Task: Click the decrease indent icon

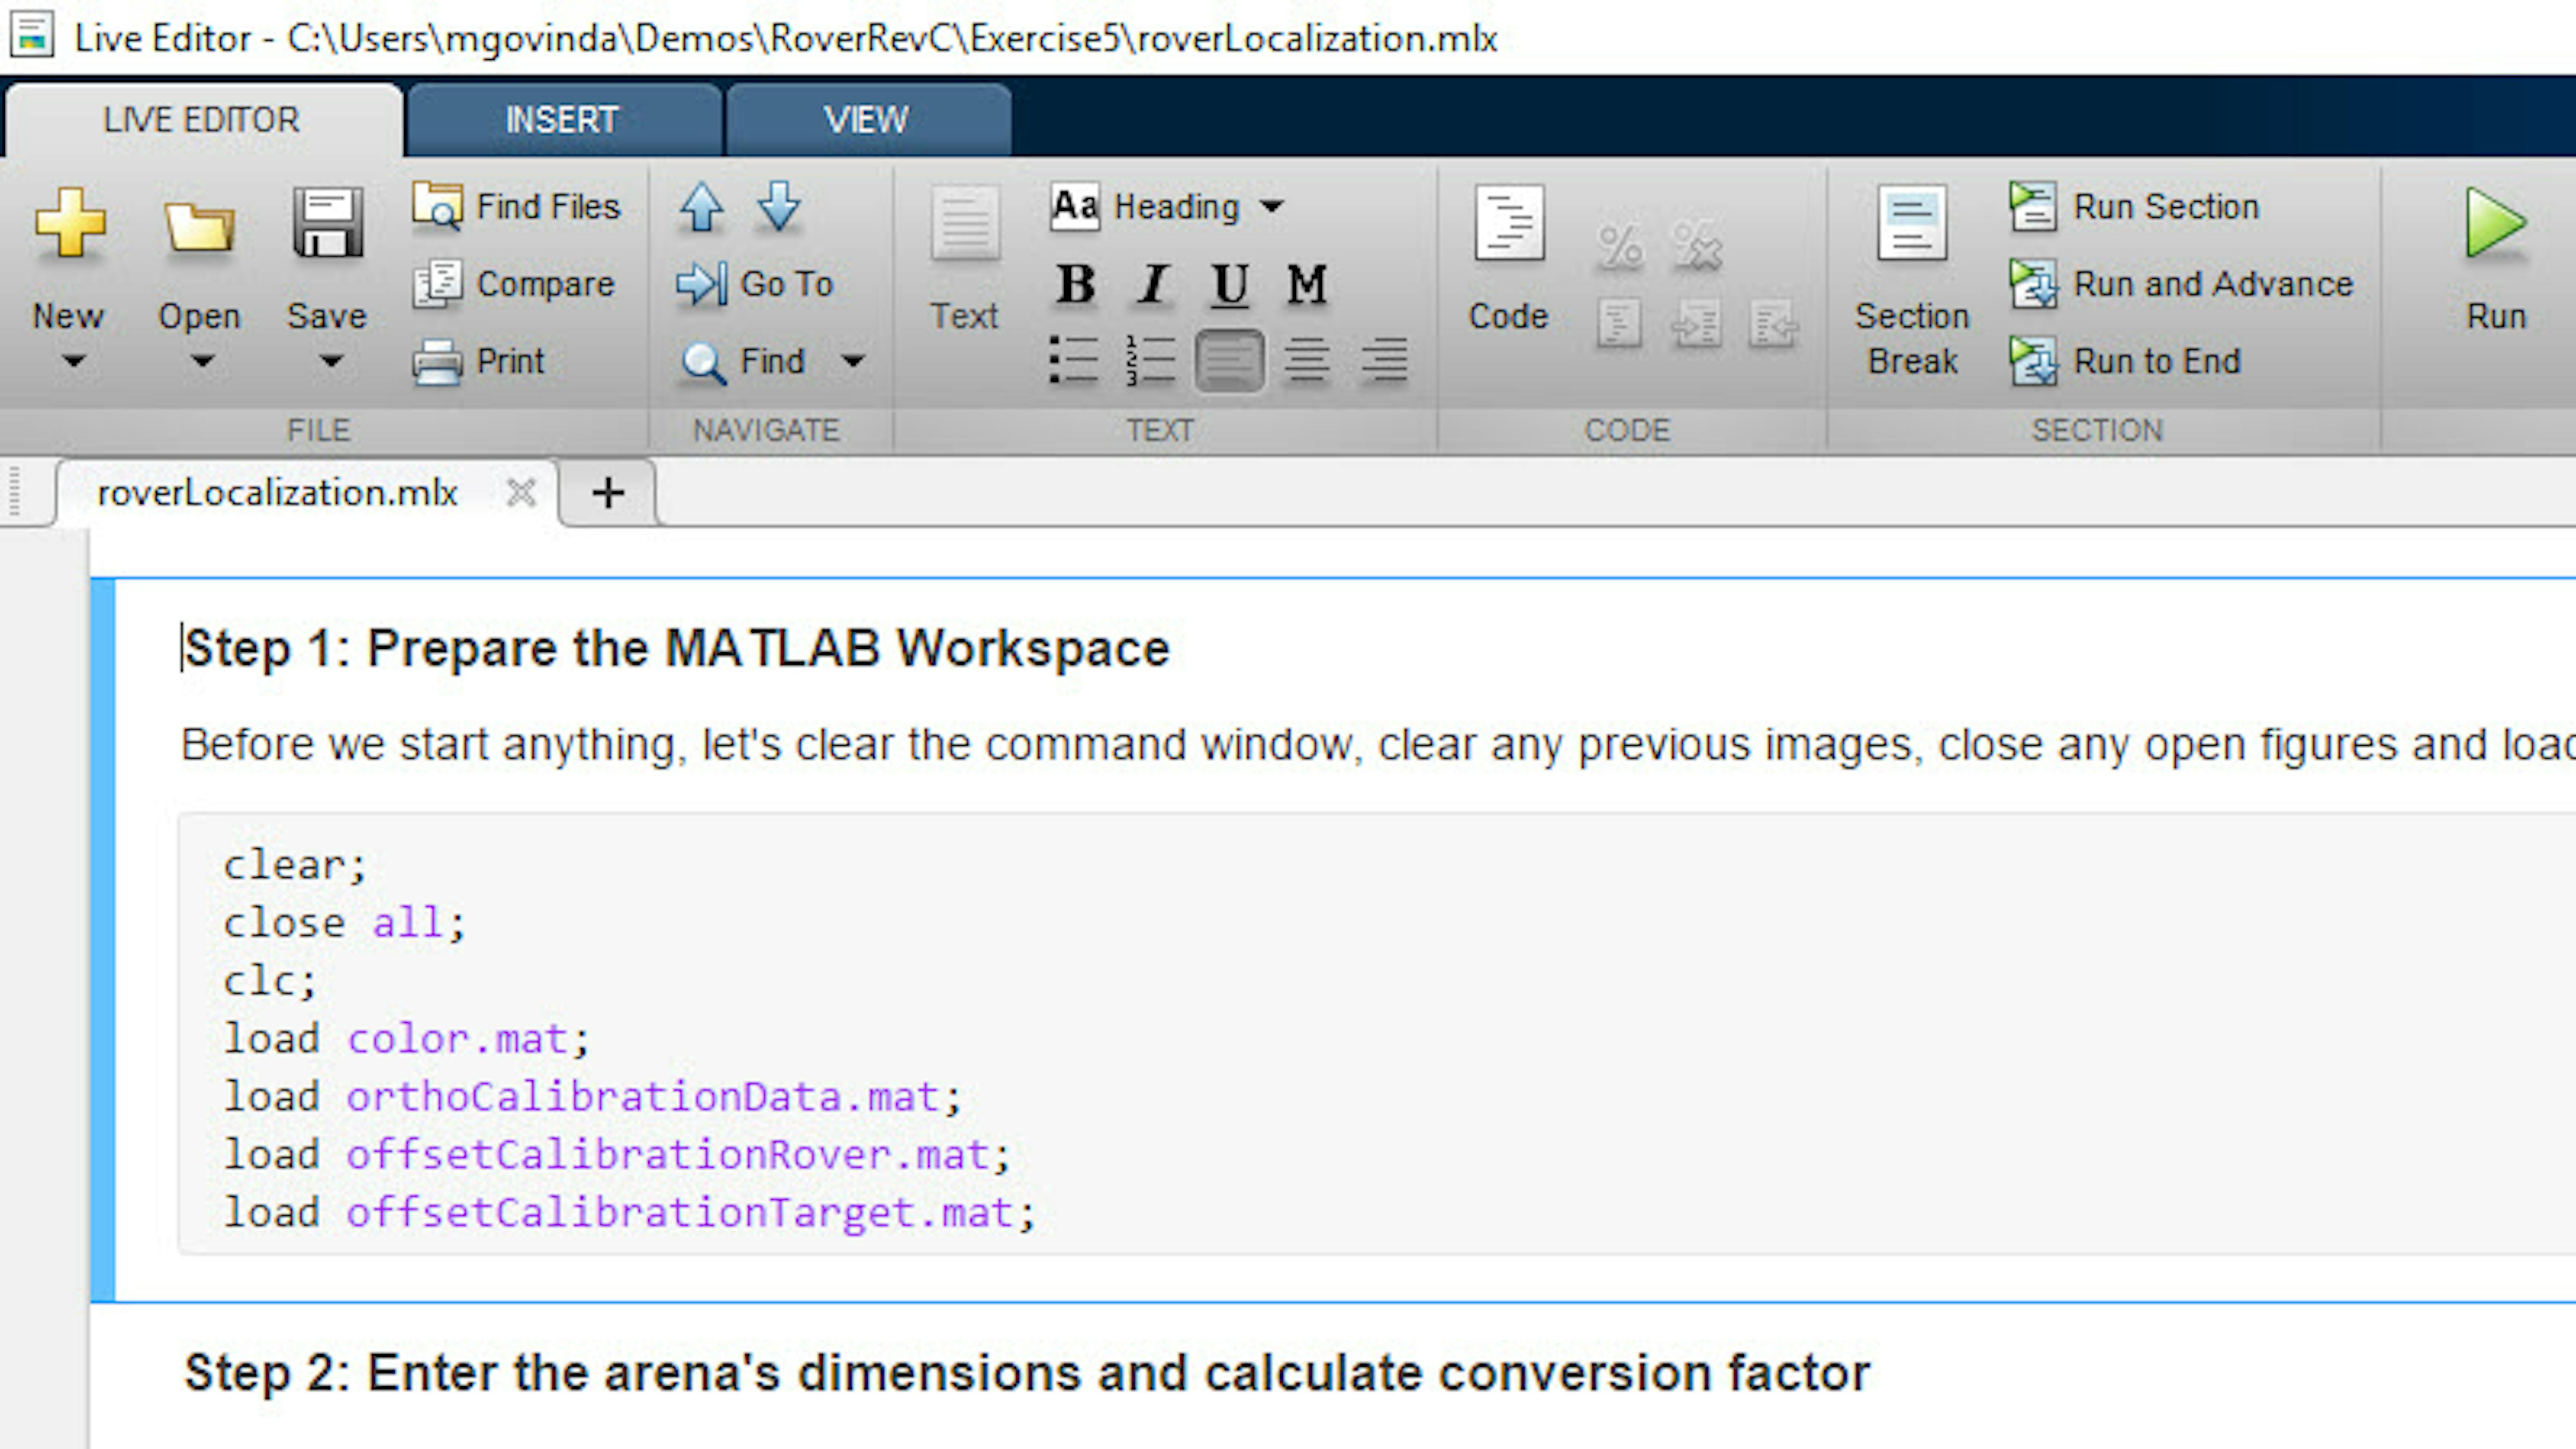Action: [x=1774, y=324]
